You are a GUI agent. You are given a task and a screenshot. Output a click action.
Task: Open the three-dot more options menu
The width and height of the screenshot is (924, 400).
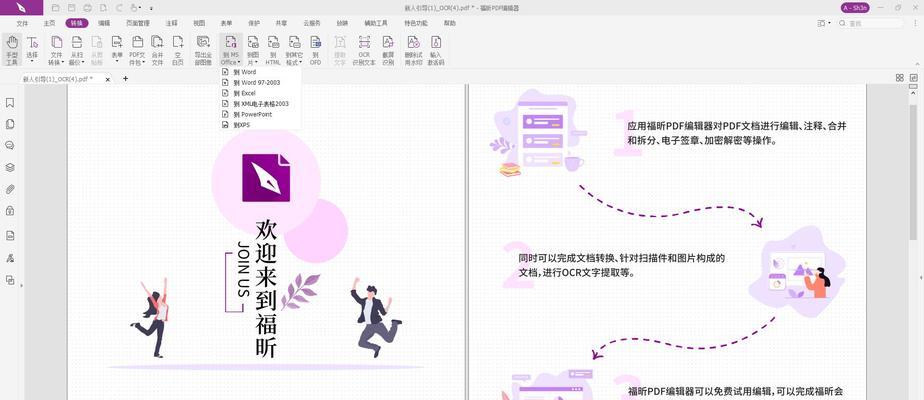pyautogui.click(x=915, y=23)
